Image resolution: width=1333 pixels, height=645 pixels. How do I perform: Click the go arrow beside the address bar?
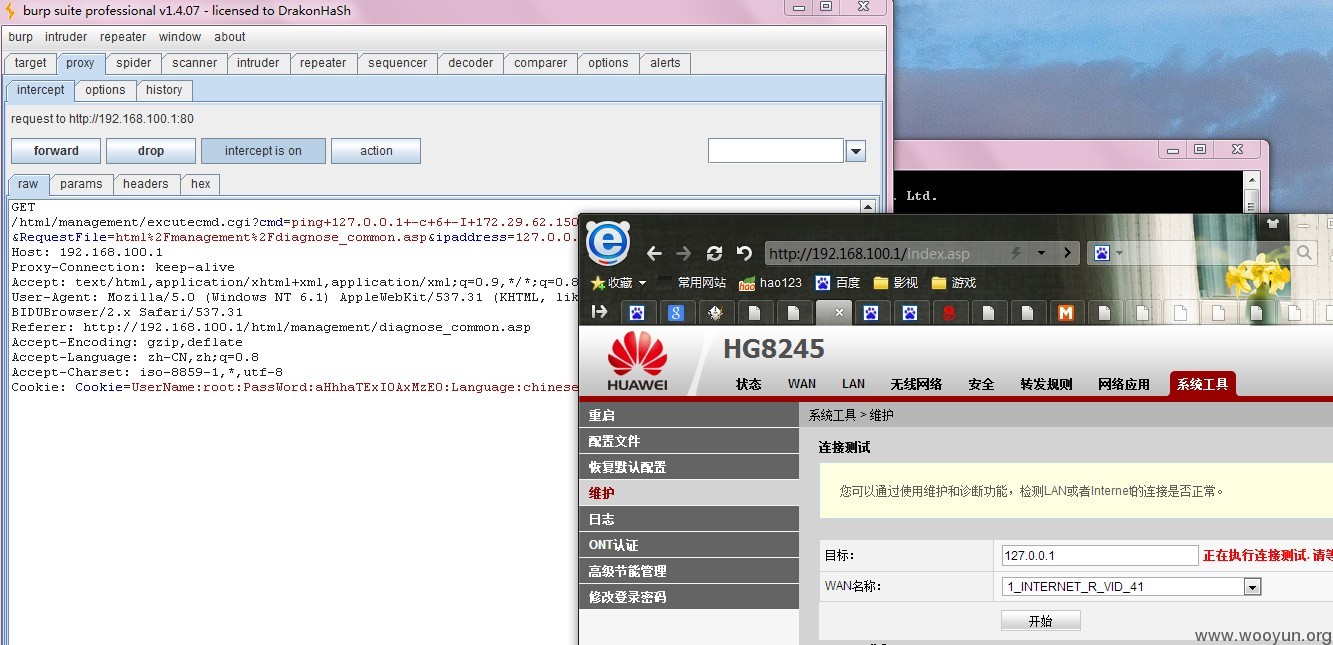click(x=1067, y=253)
